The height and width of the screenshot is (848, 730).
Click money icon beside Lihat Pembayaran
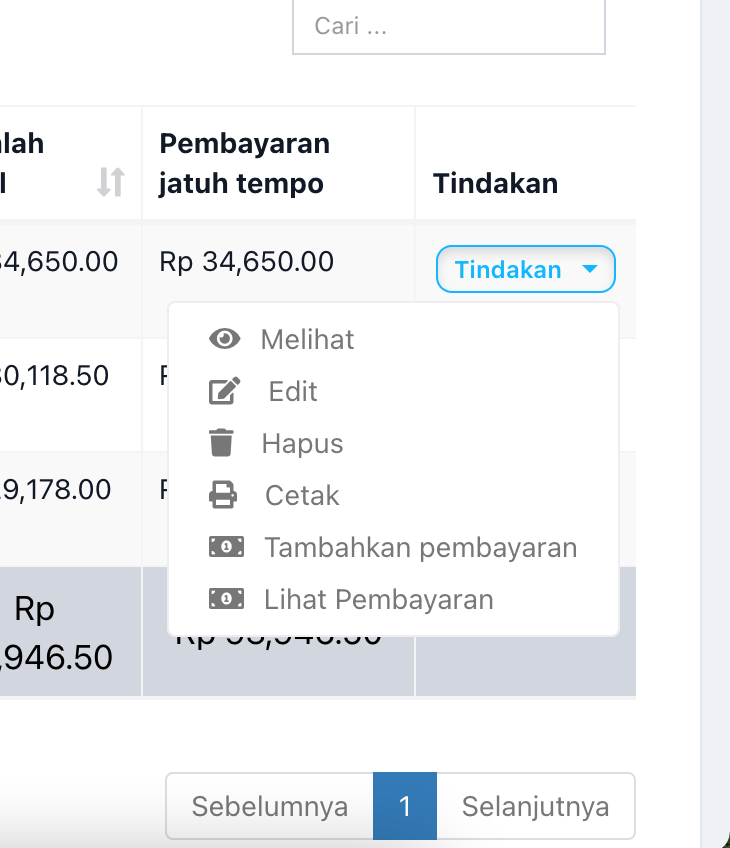(226, 599)
